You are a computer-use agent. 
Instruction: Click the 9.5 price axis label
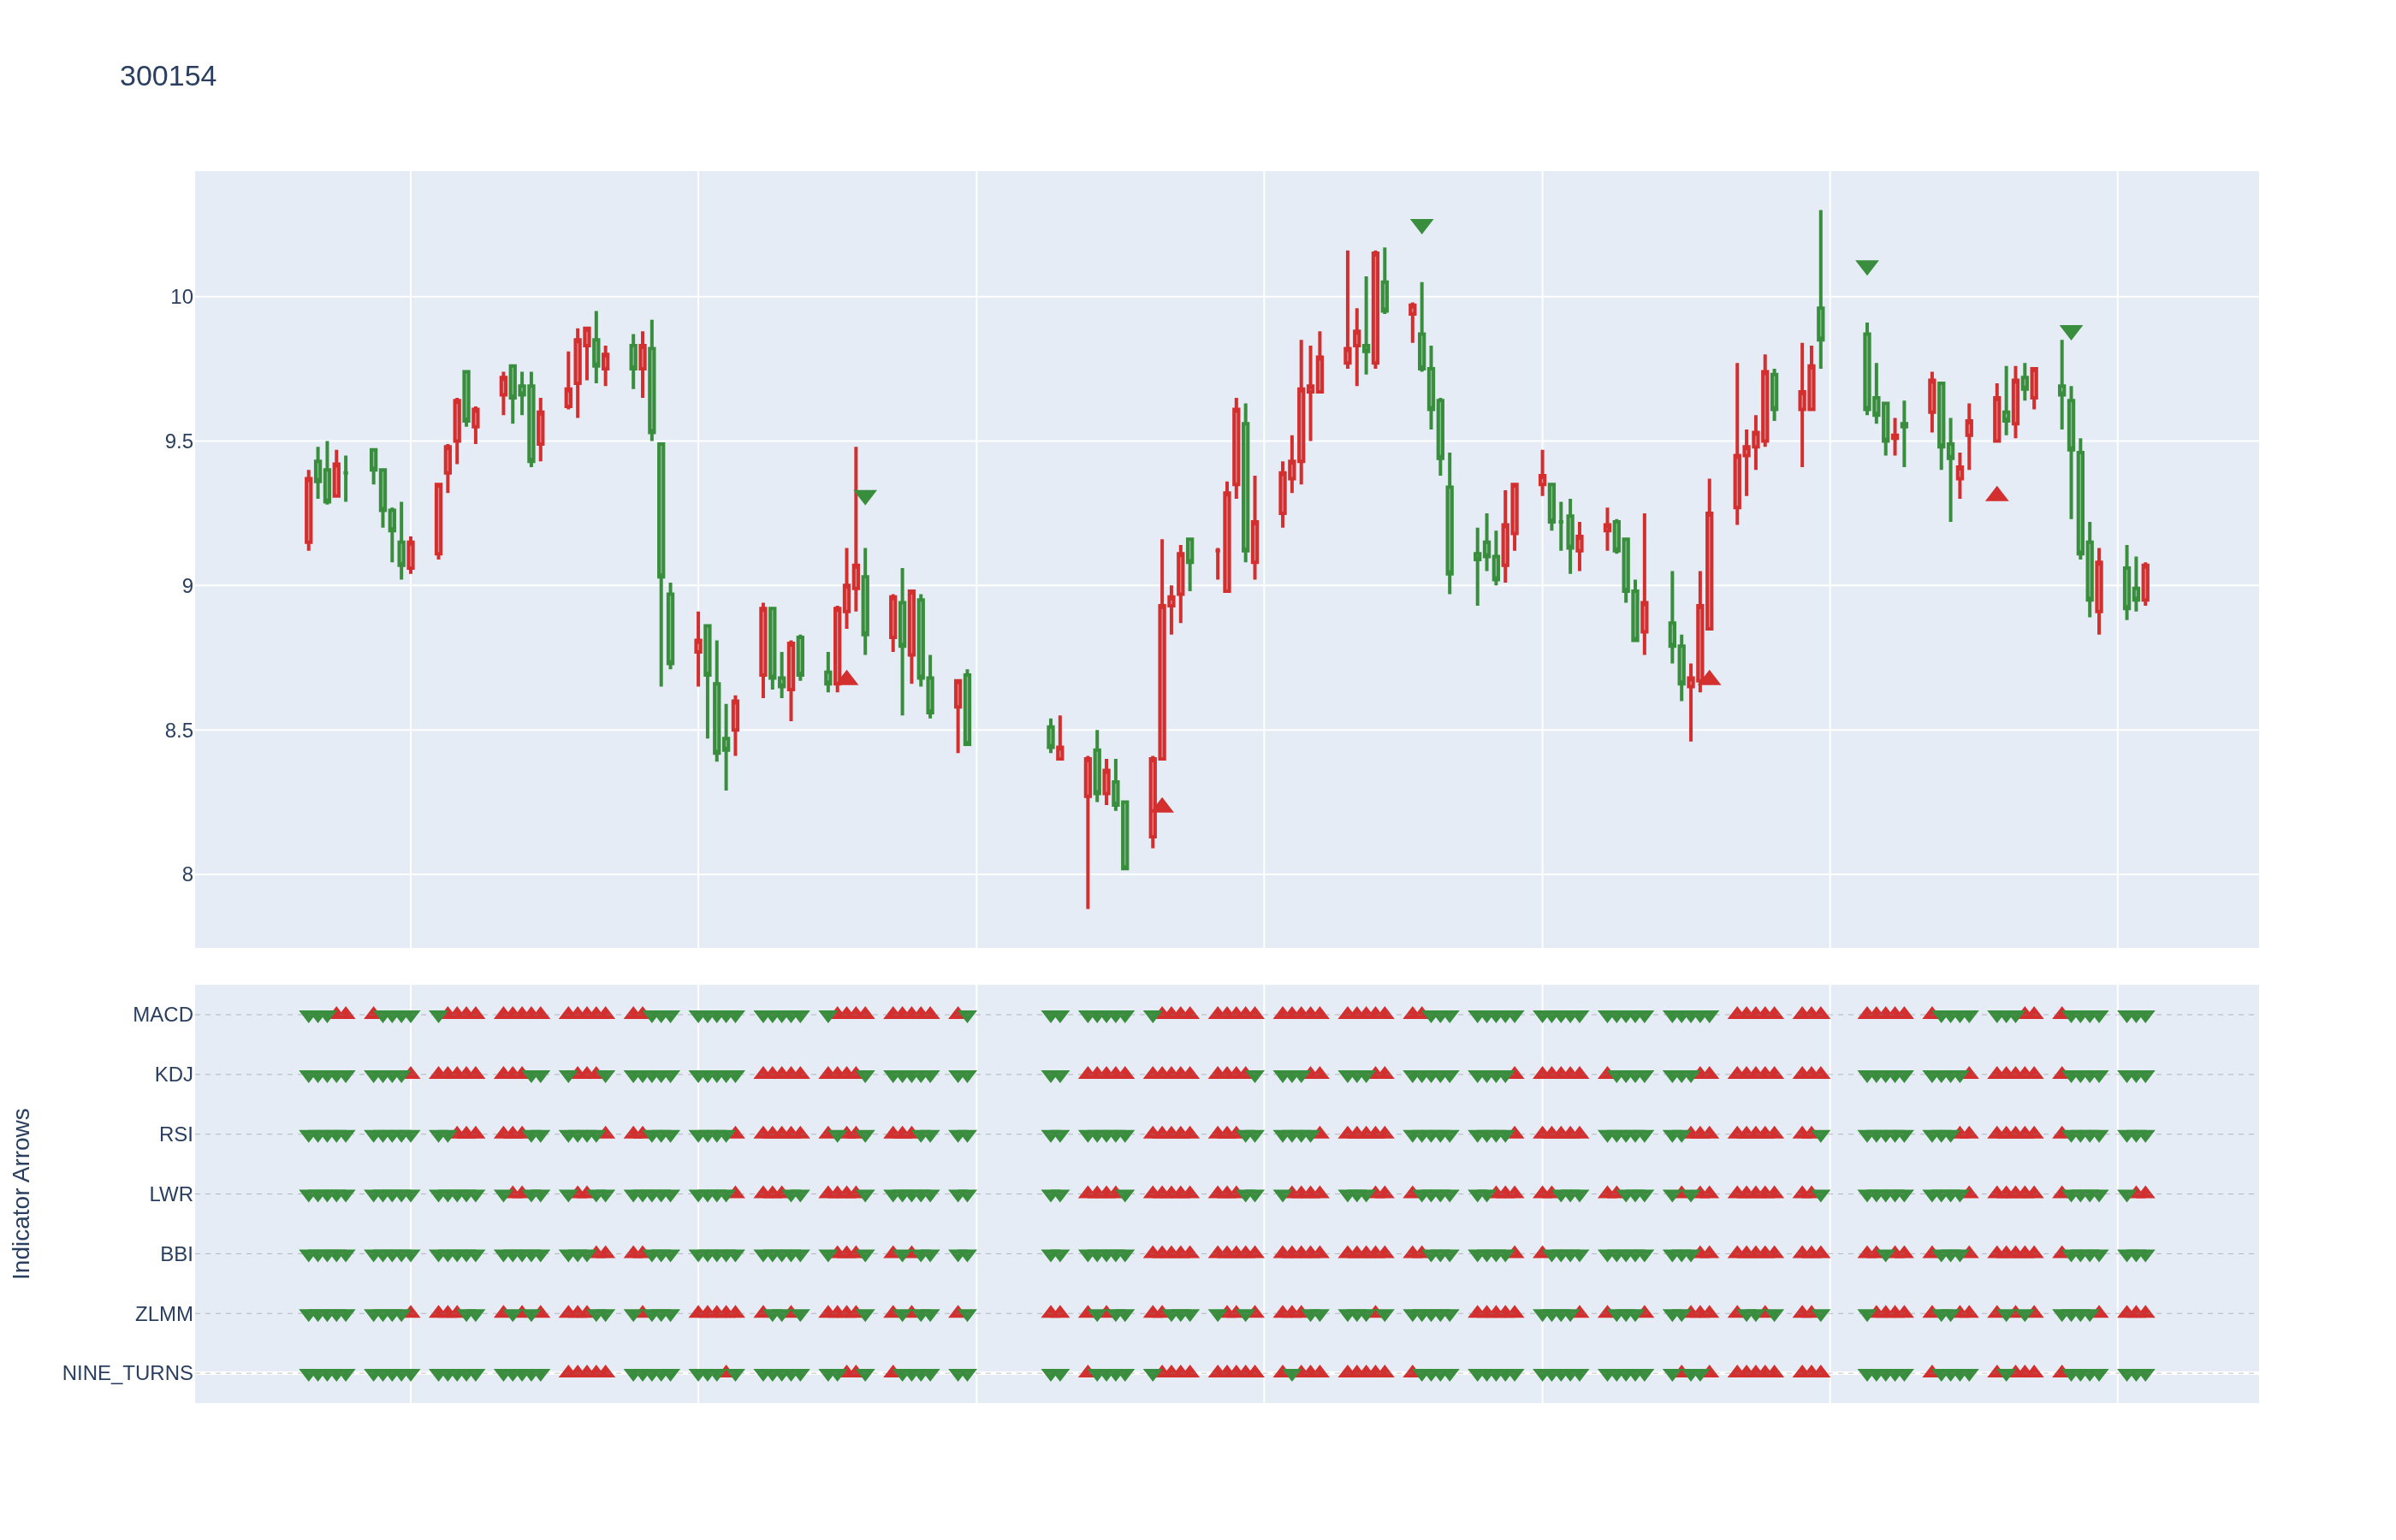[x=179, y=442]
